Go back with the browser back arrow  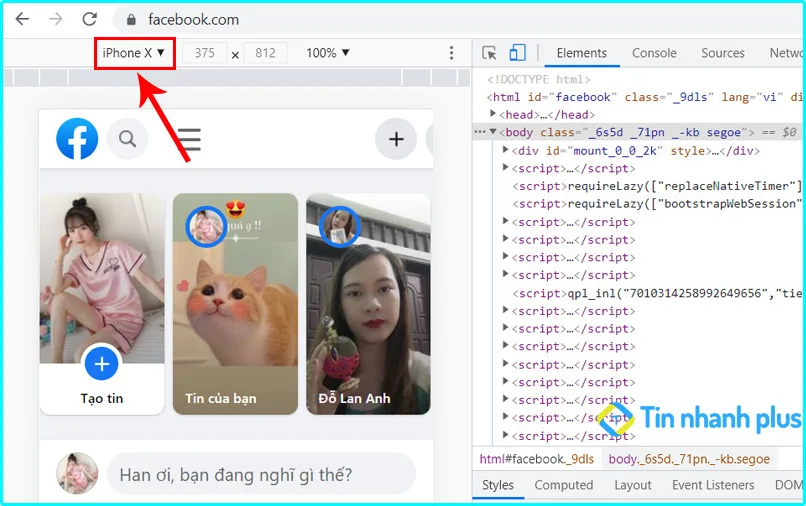click(22, 20)
